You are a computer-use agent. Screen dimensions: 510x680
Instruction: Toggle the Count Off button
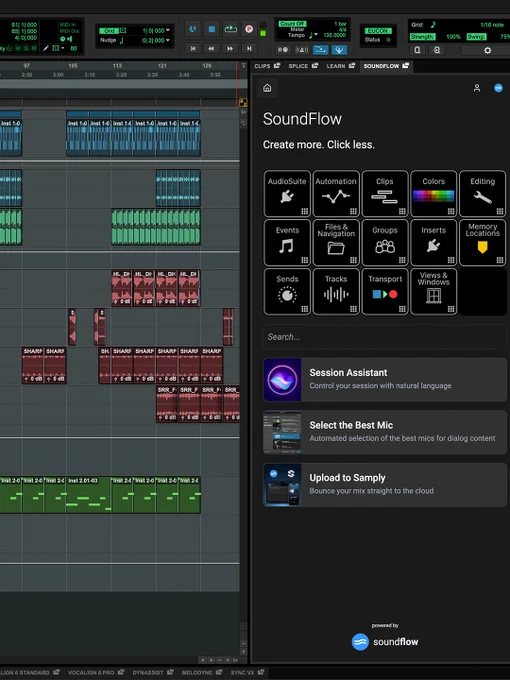click(x=292, y=24)
